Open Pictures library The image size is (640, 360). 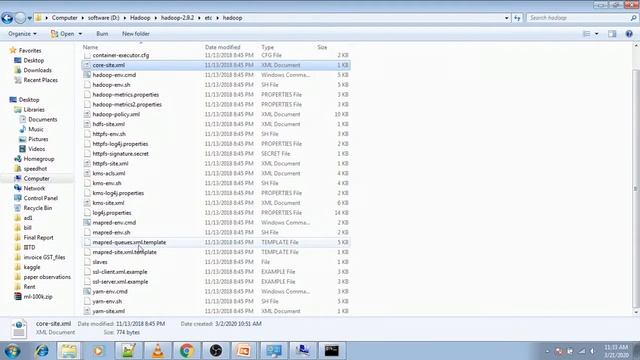tap(38, 139)
